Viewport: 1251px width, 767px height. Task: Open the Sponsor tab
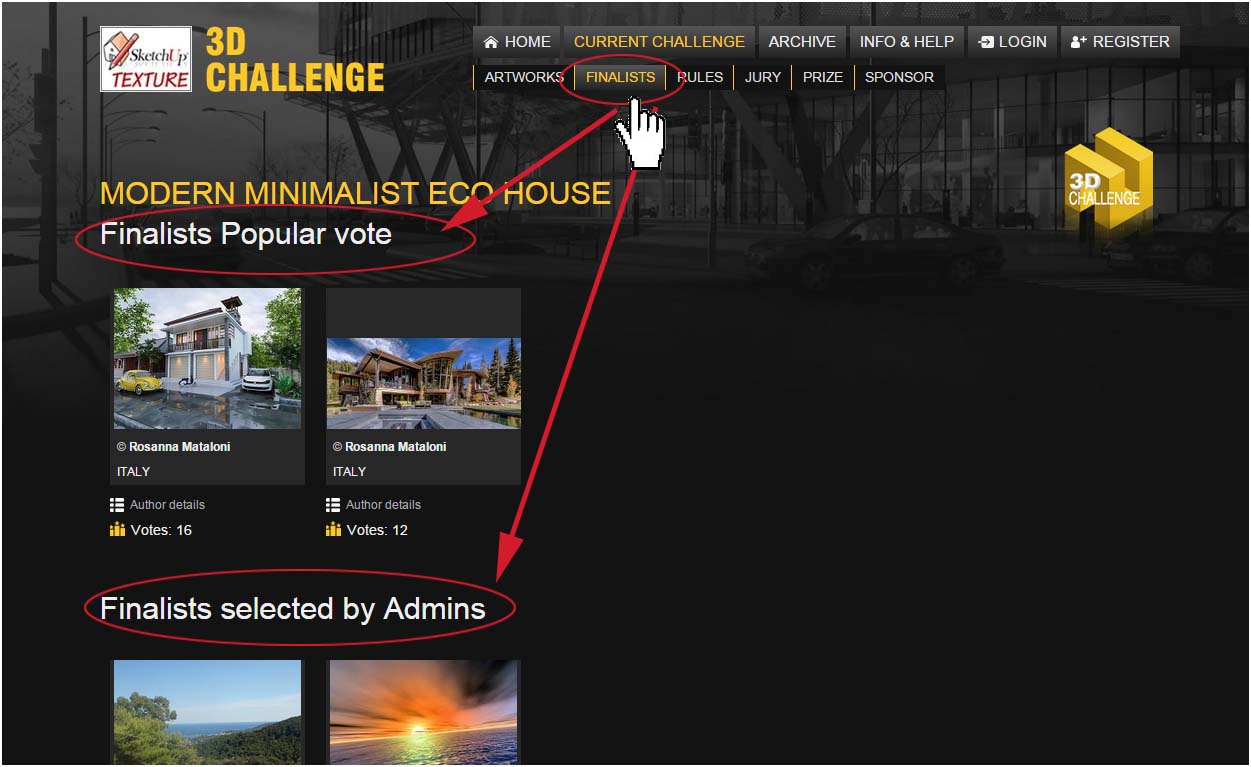tap(899, 77)
